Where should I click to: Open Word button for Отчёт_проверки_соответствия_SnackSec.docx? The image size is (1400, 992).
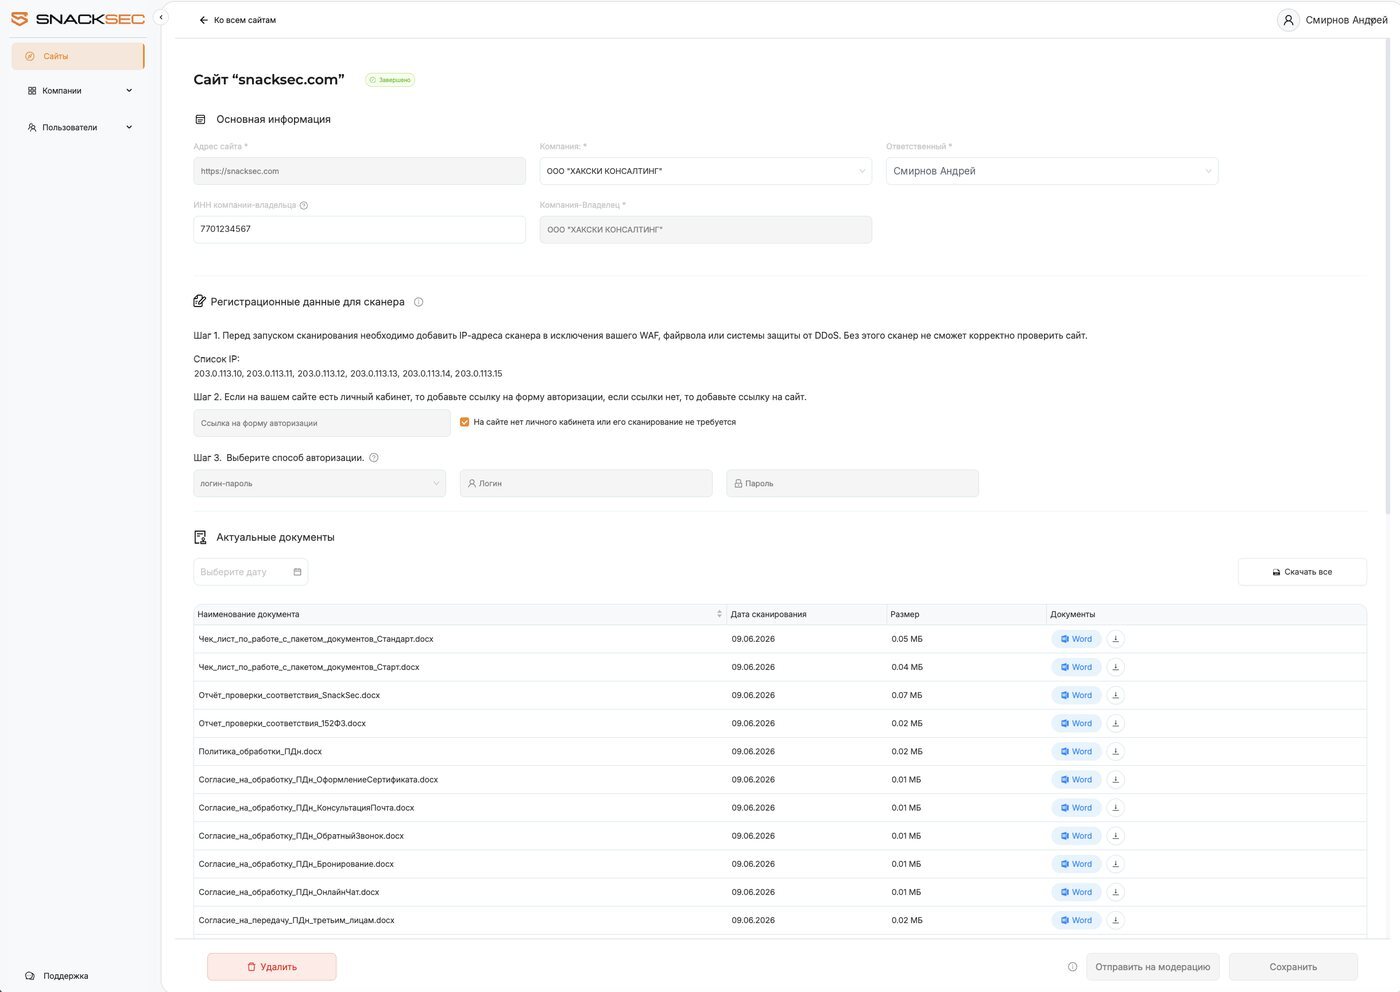(1076, 695)
